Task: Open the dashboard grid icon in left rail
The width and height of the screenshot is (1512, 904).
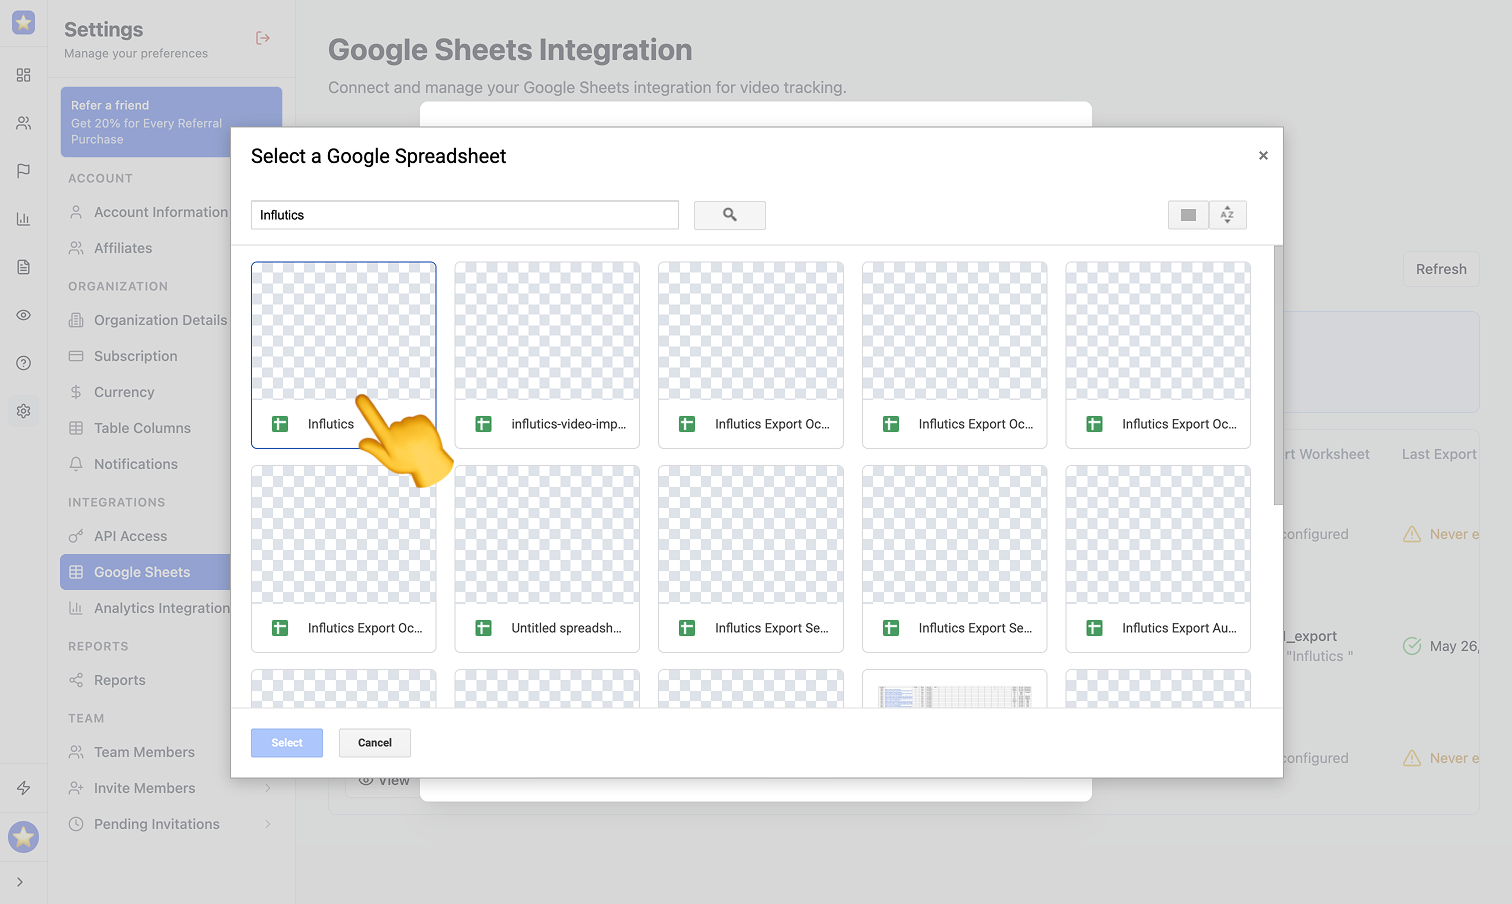Action: [23, 75]
